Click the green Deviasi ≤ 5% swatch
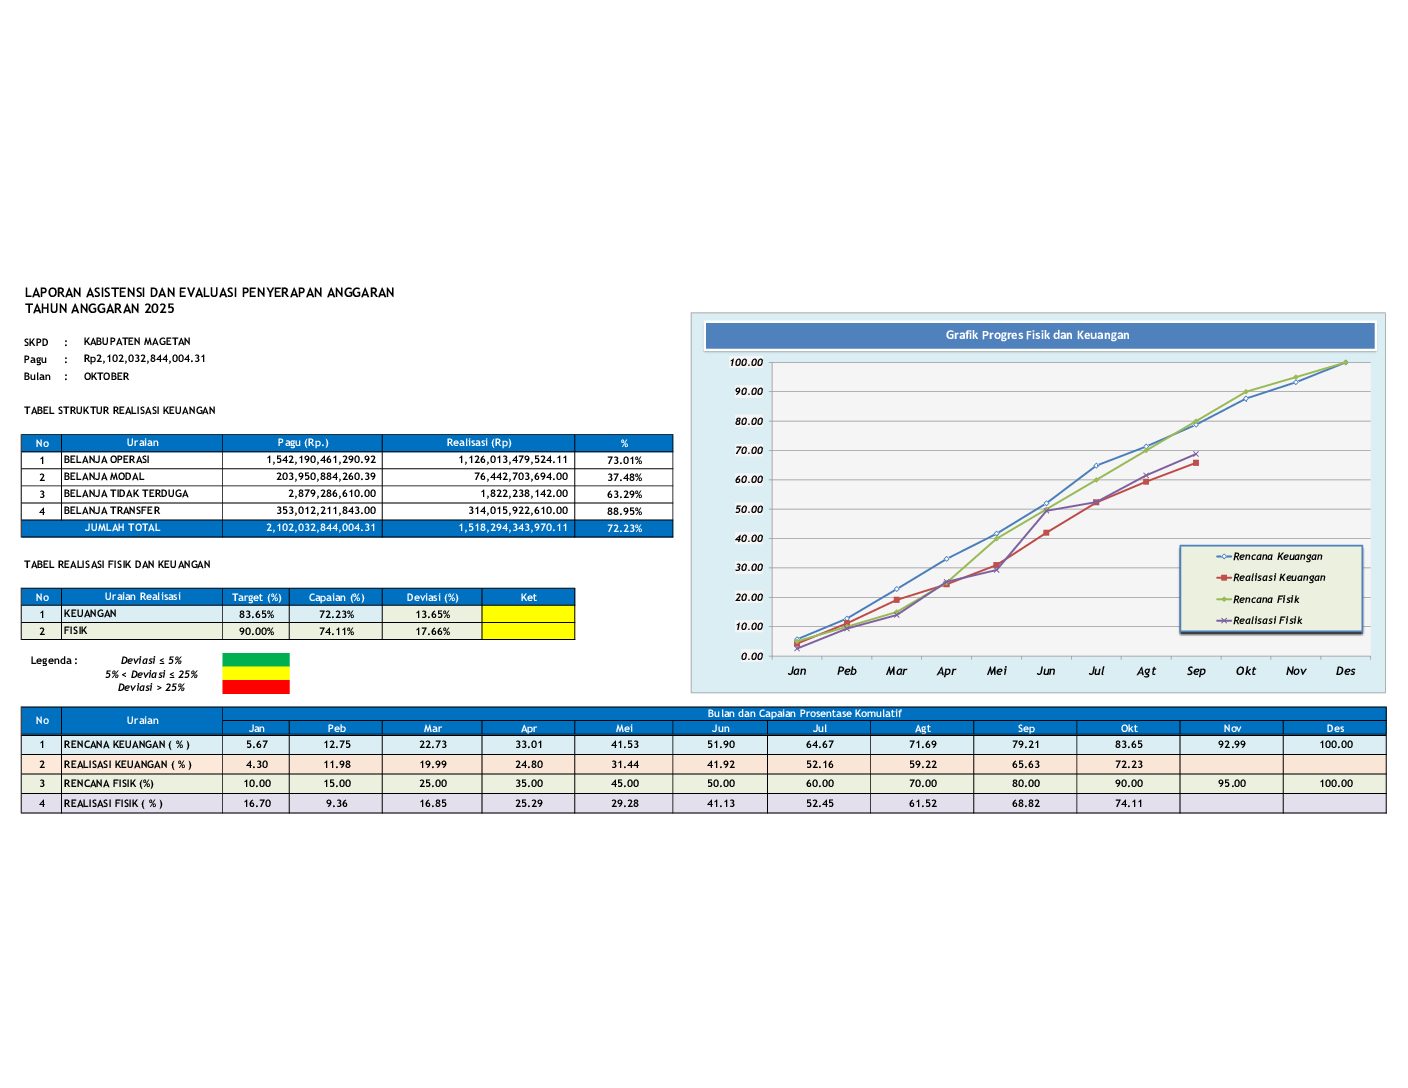Image resolution: width=1408 pixels, height=1088 pixels. [255, 660]
